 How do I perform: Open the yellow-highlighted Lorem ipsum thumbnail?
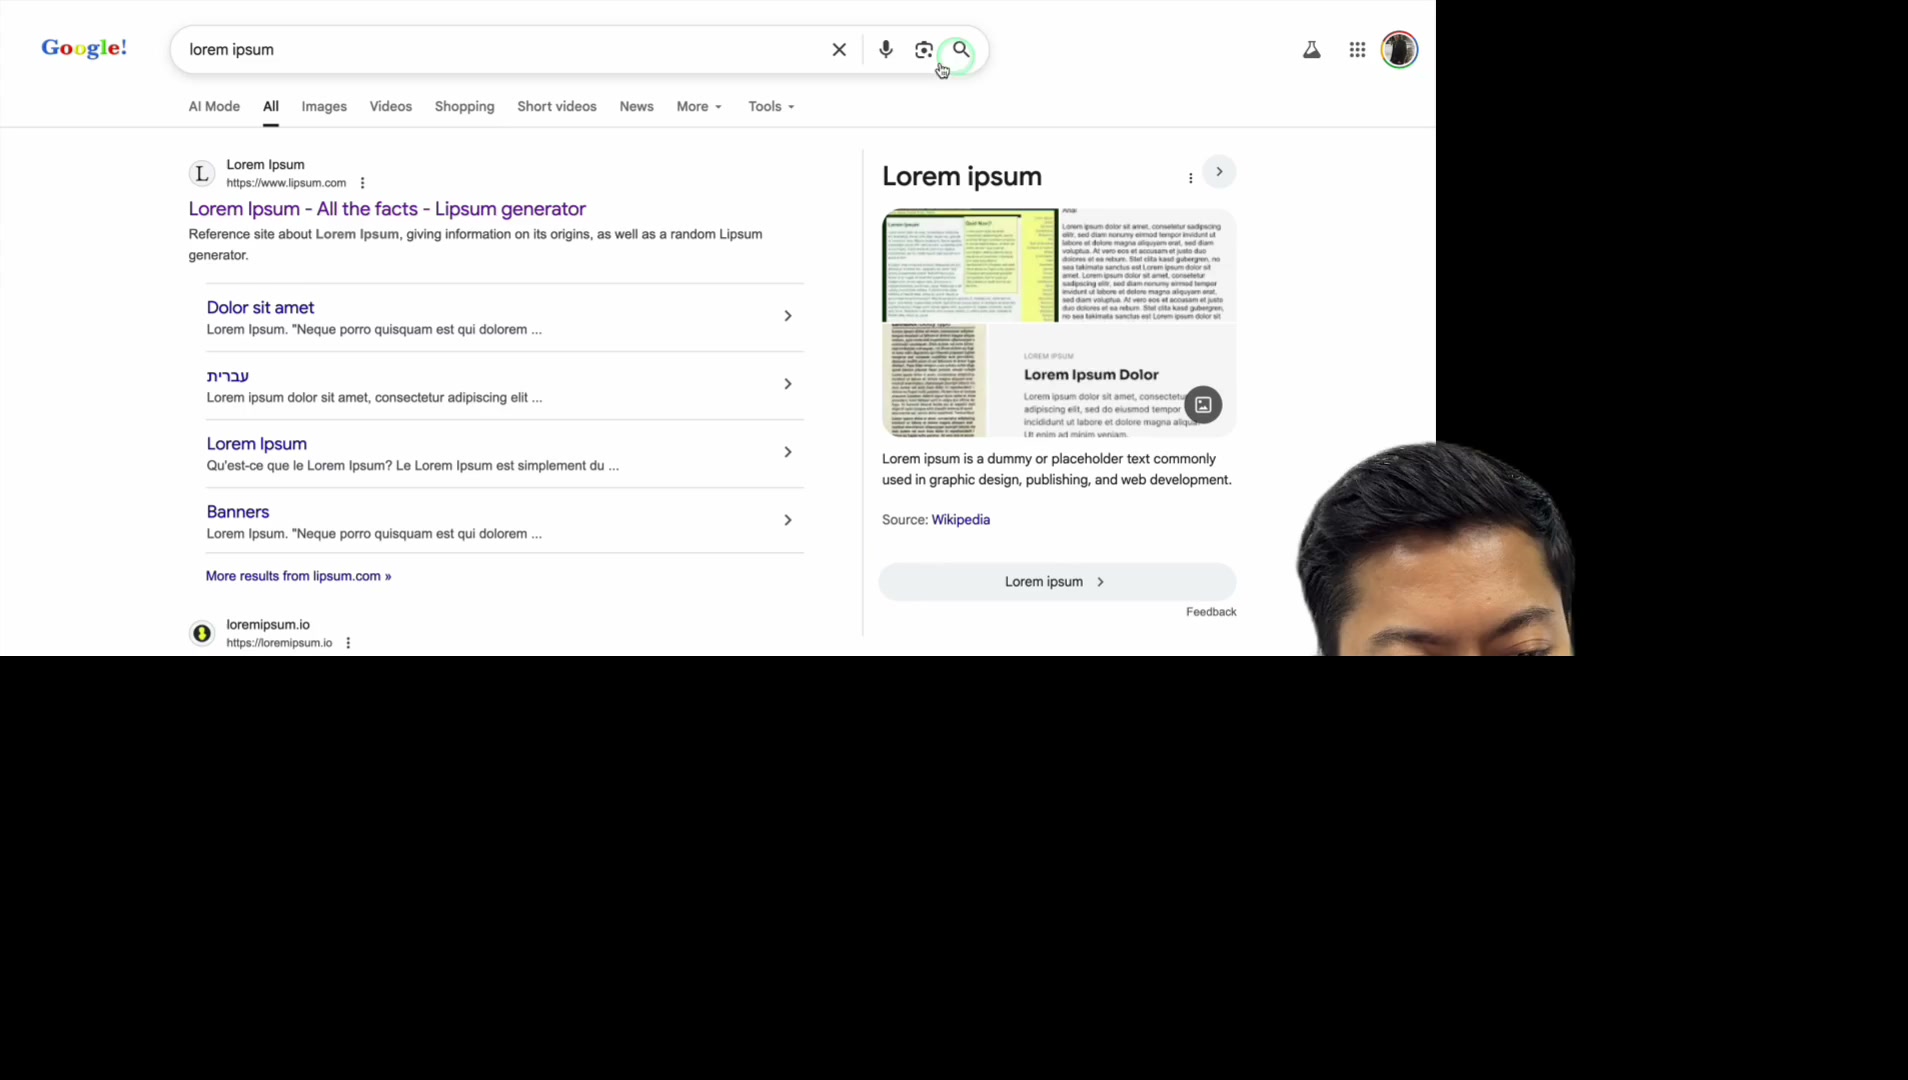click(x=969, y=265)
